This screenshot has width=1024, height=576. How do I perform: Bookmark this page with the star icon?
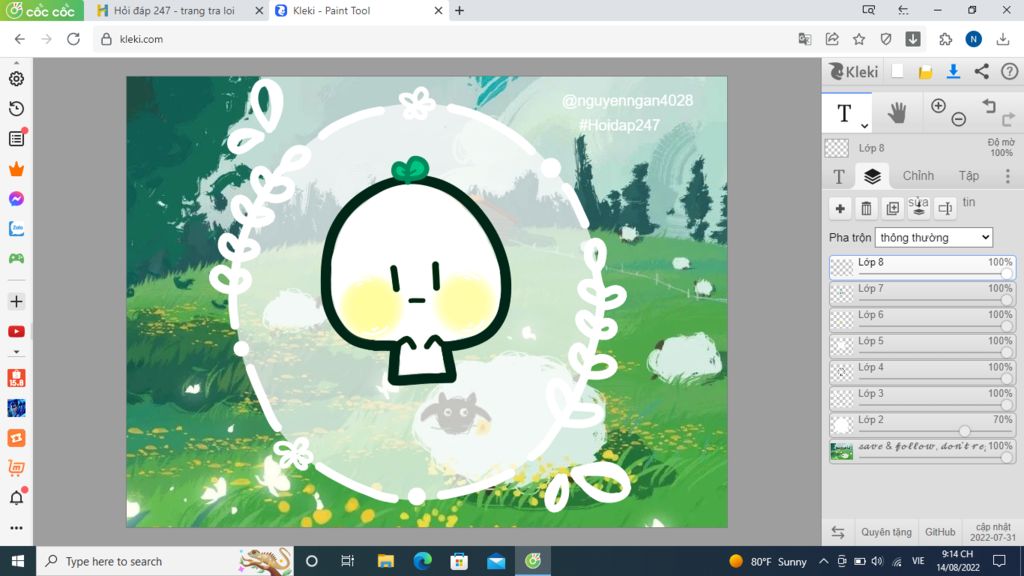[859, 39]
